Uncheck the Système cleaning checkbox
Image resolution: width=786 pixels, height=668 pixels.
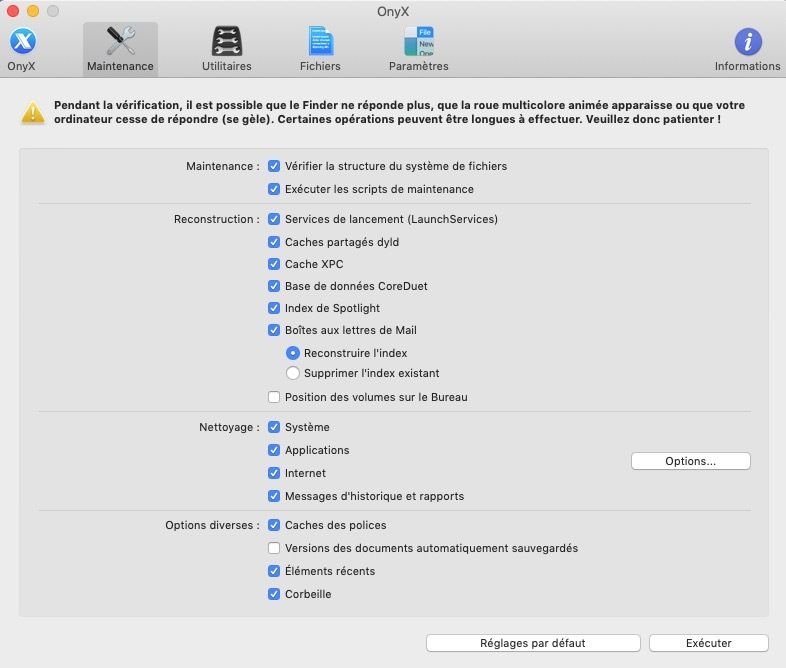tap(274, 427)
